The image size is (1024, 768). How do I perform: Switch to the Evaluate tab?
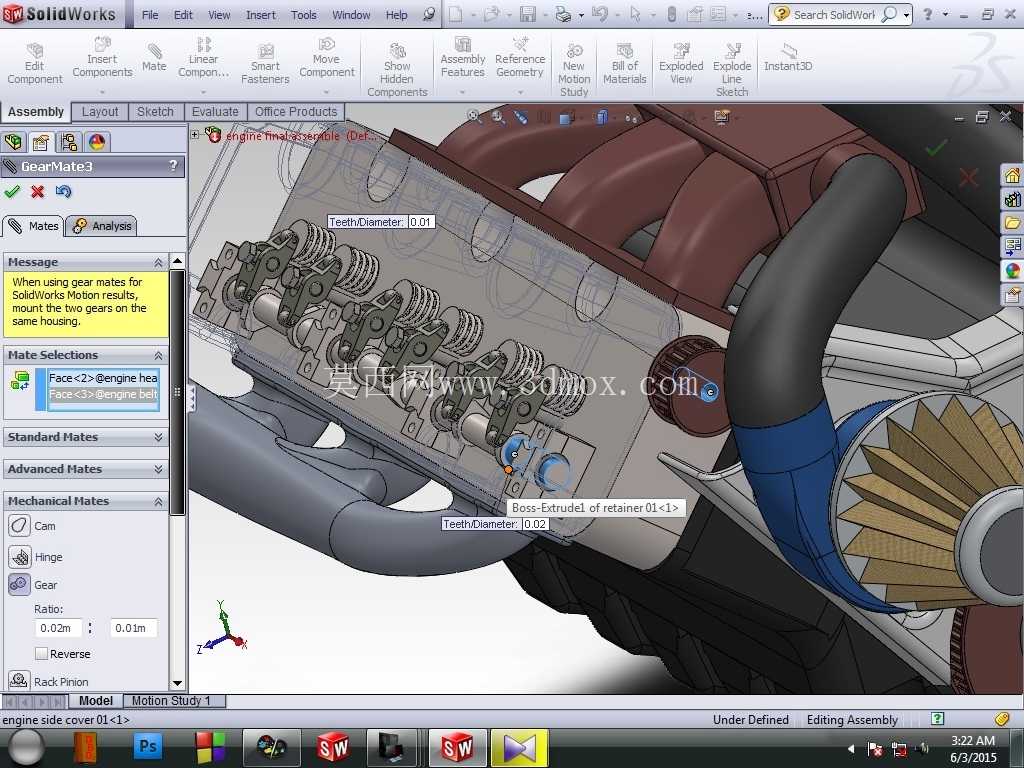point(215,112)
